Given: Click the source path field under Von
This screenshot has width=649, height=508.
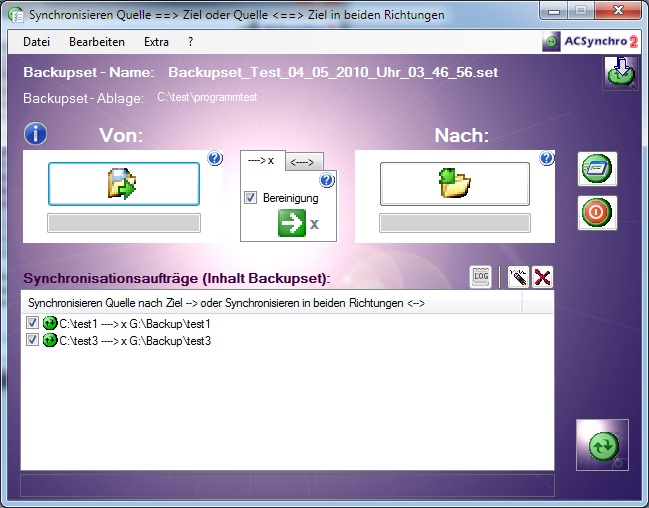Looking at the screenshot, I should point(124,224).
